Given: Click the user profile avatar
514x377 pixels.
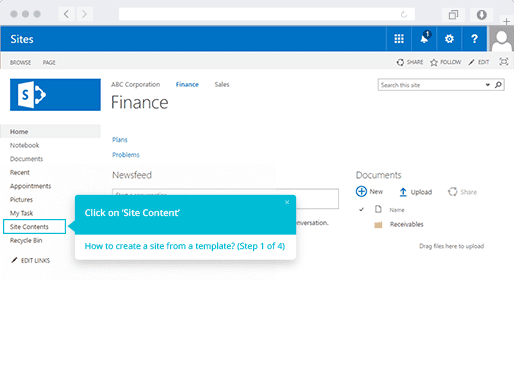Looking at the screenshot, I should click(501, 39).
